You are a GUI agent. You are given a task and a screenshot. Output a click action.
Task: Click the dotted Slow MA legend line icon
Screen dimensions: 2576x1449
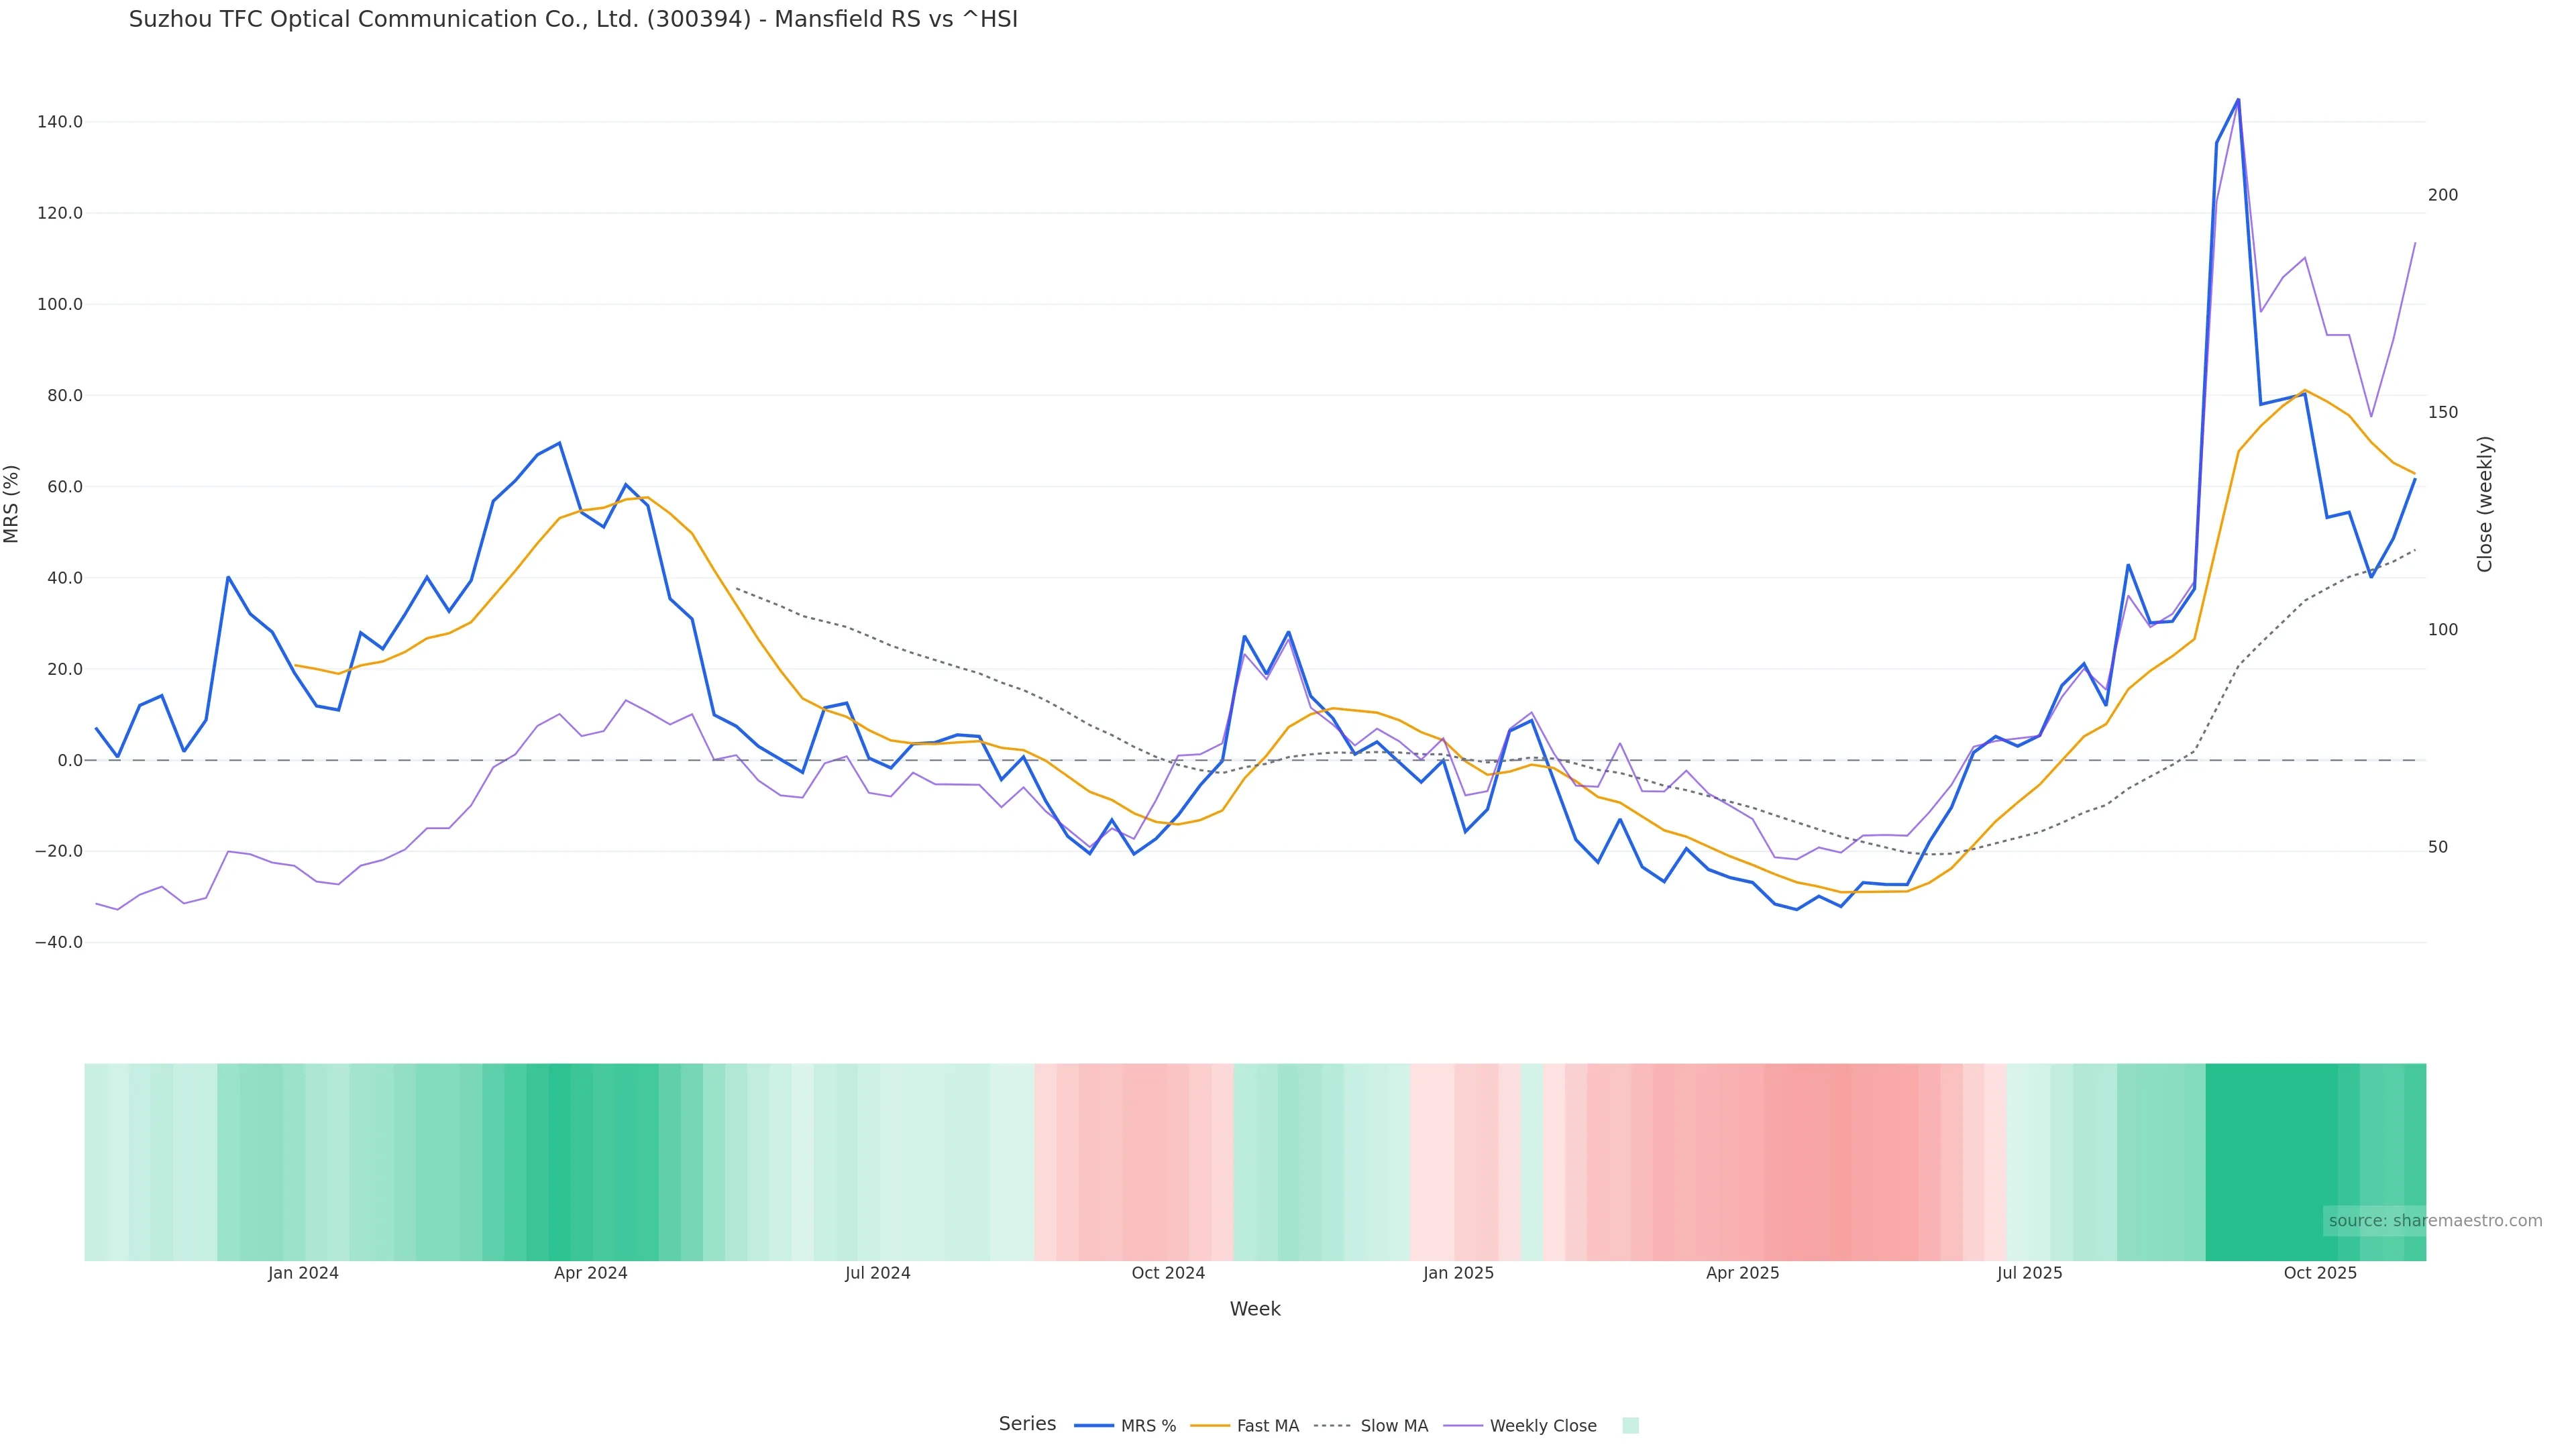(x=1332, y=1426)
